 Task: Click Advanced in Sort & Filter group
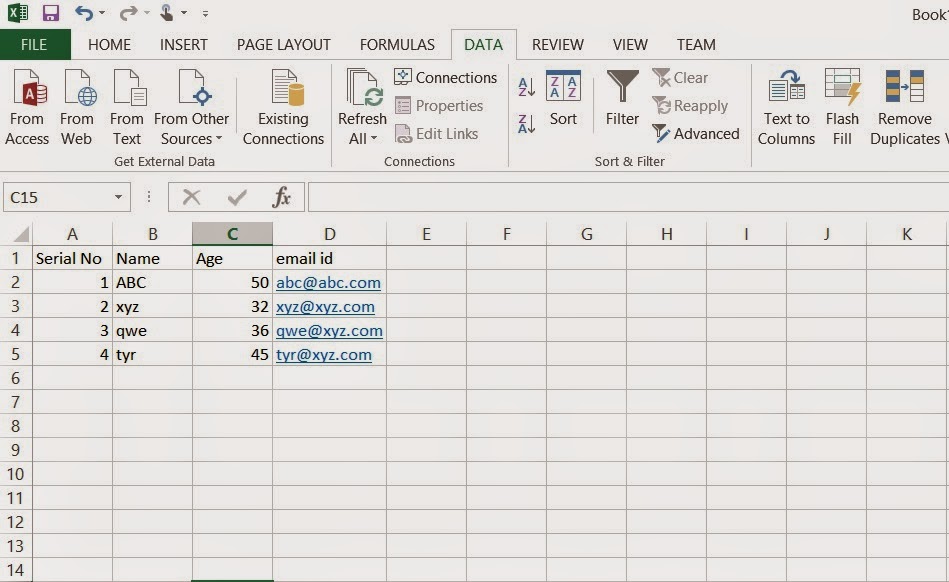(696, 133)
